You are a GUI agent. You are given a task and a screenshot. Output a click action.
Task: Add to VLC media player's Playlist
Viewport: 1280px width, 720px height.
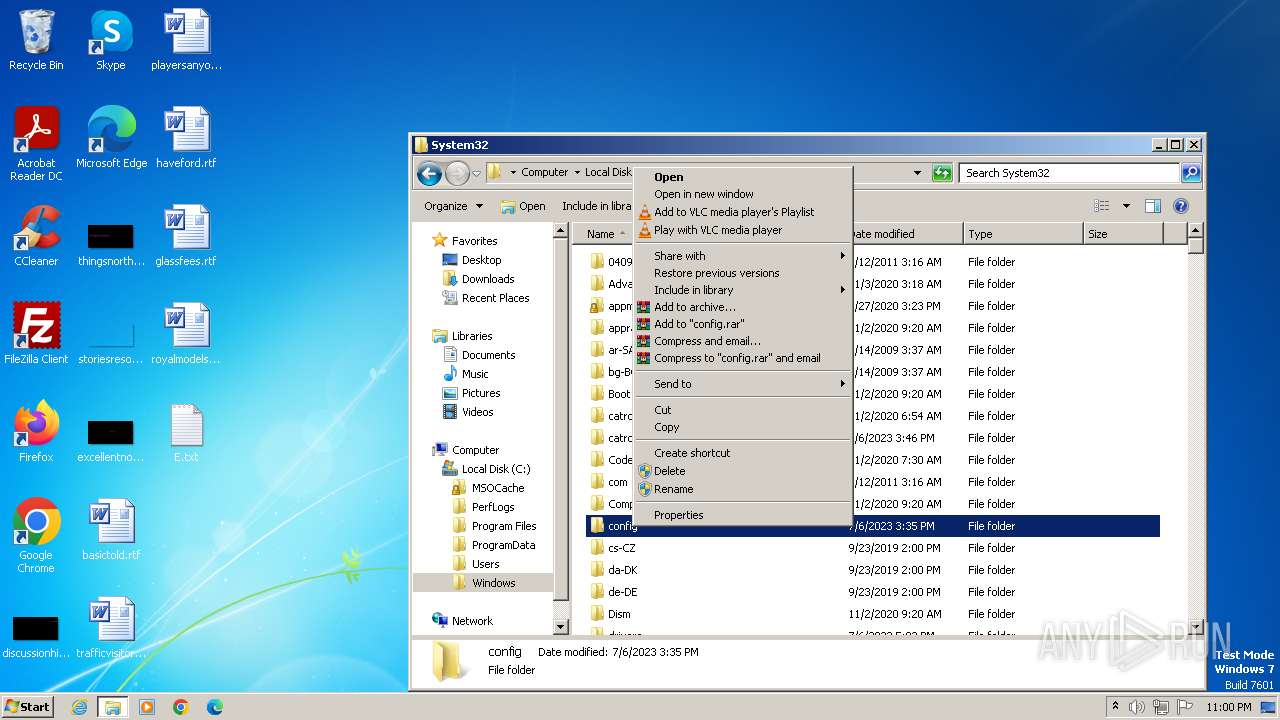tap(742, 212)
